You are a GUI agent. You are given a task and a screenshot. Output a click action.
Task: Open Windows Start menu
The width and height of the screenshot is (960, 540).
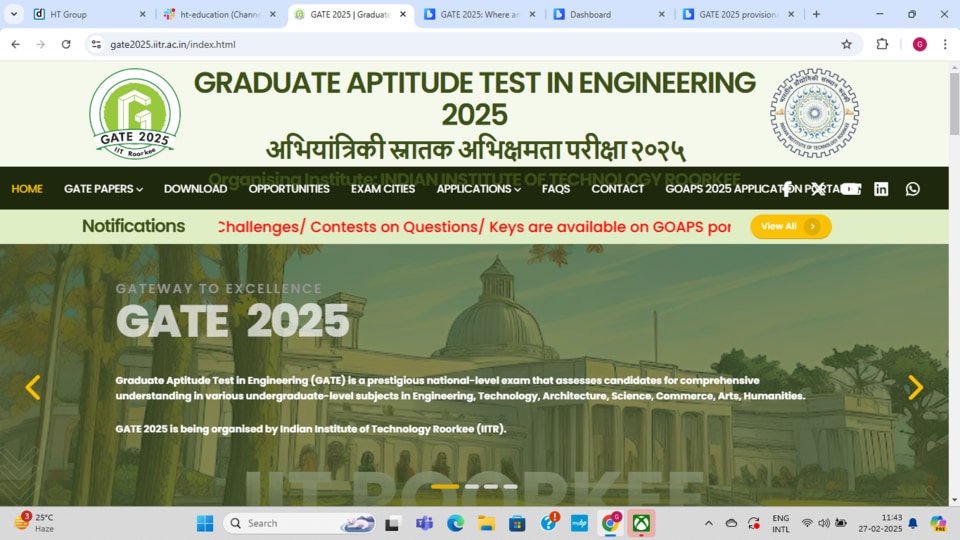[205, 523]
